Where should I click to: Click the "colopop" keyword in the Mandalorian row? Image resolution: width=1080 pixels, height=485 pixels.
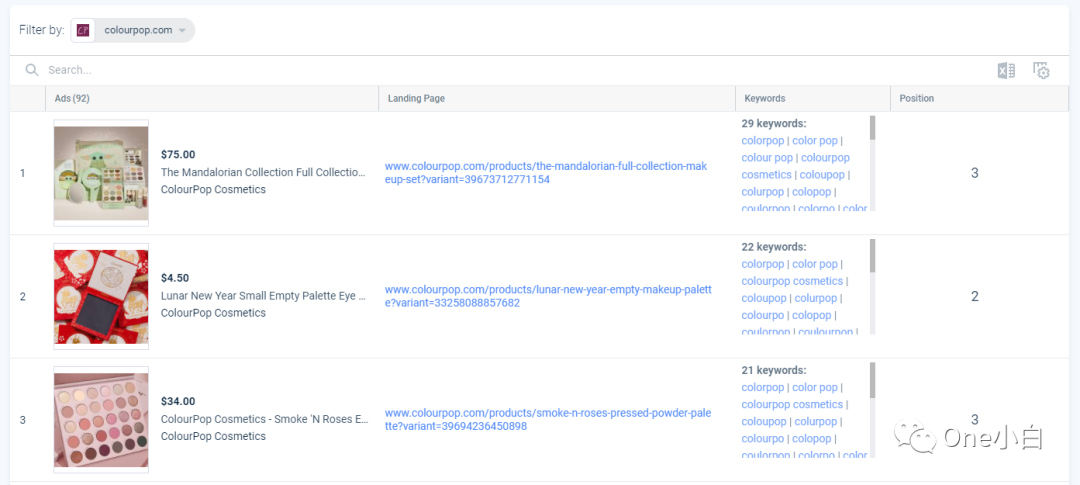[811, 192]
